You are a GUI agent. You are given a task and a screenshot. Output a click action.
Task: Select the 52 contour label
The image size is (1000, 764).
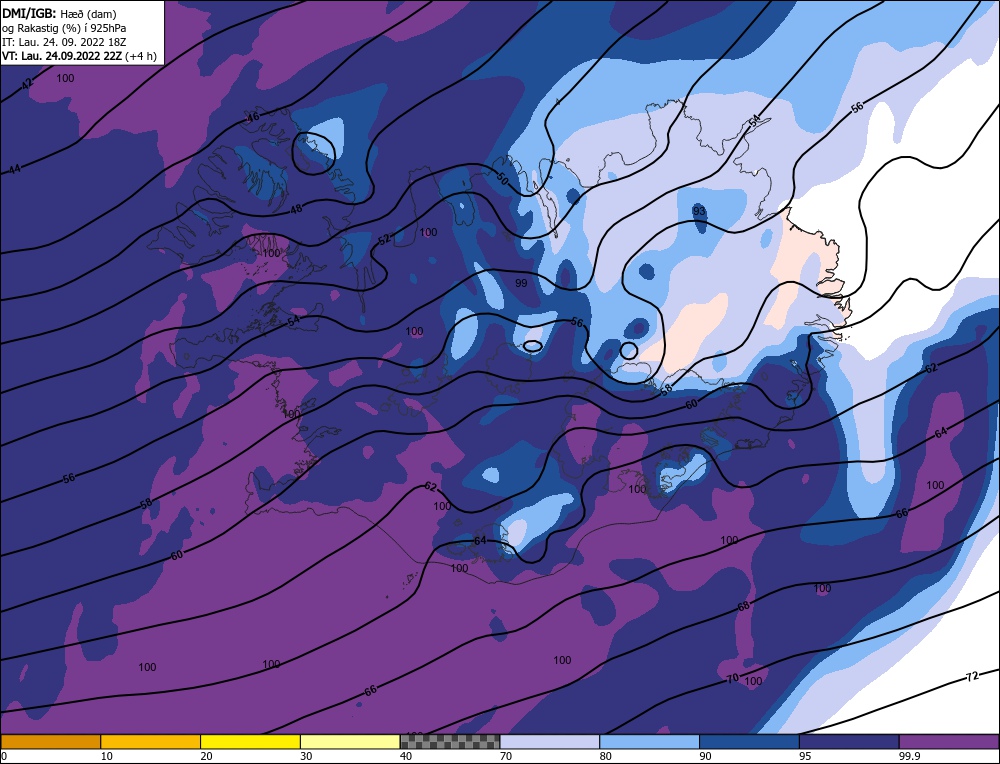point(384,240)
